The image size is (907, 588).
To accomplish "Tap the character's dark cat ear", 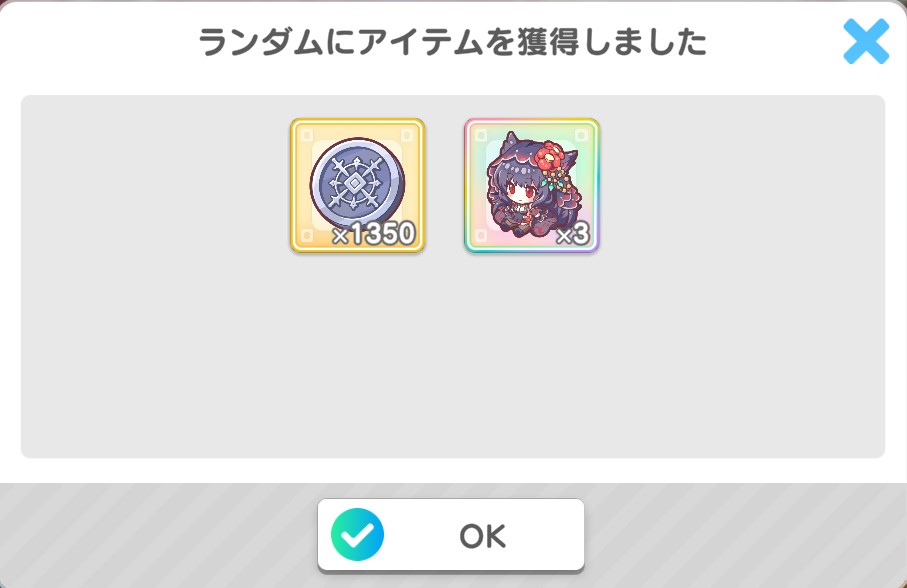I will click(510, 142).
